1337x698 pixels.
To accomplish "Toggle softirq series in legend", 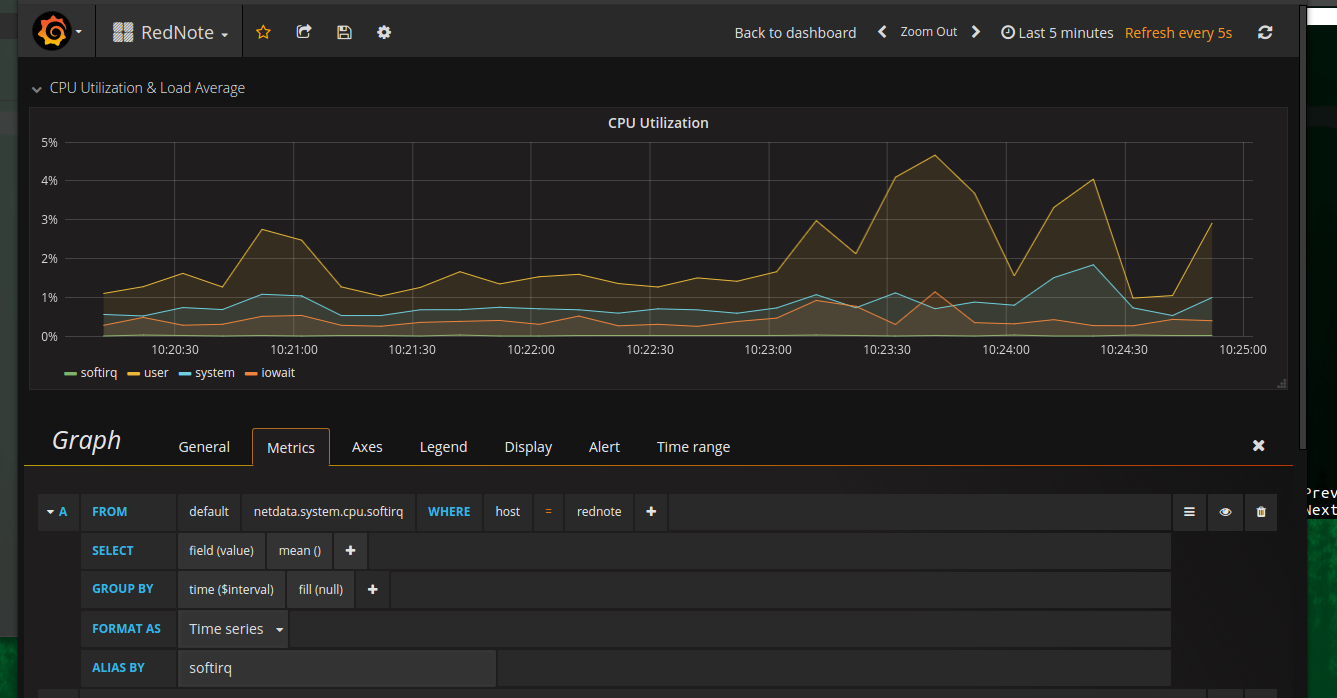I will pyautogui.click(x=99, y=373).
